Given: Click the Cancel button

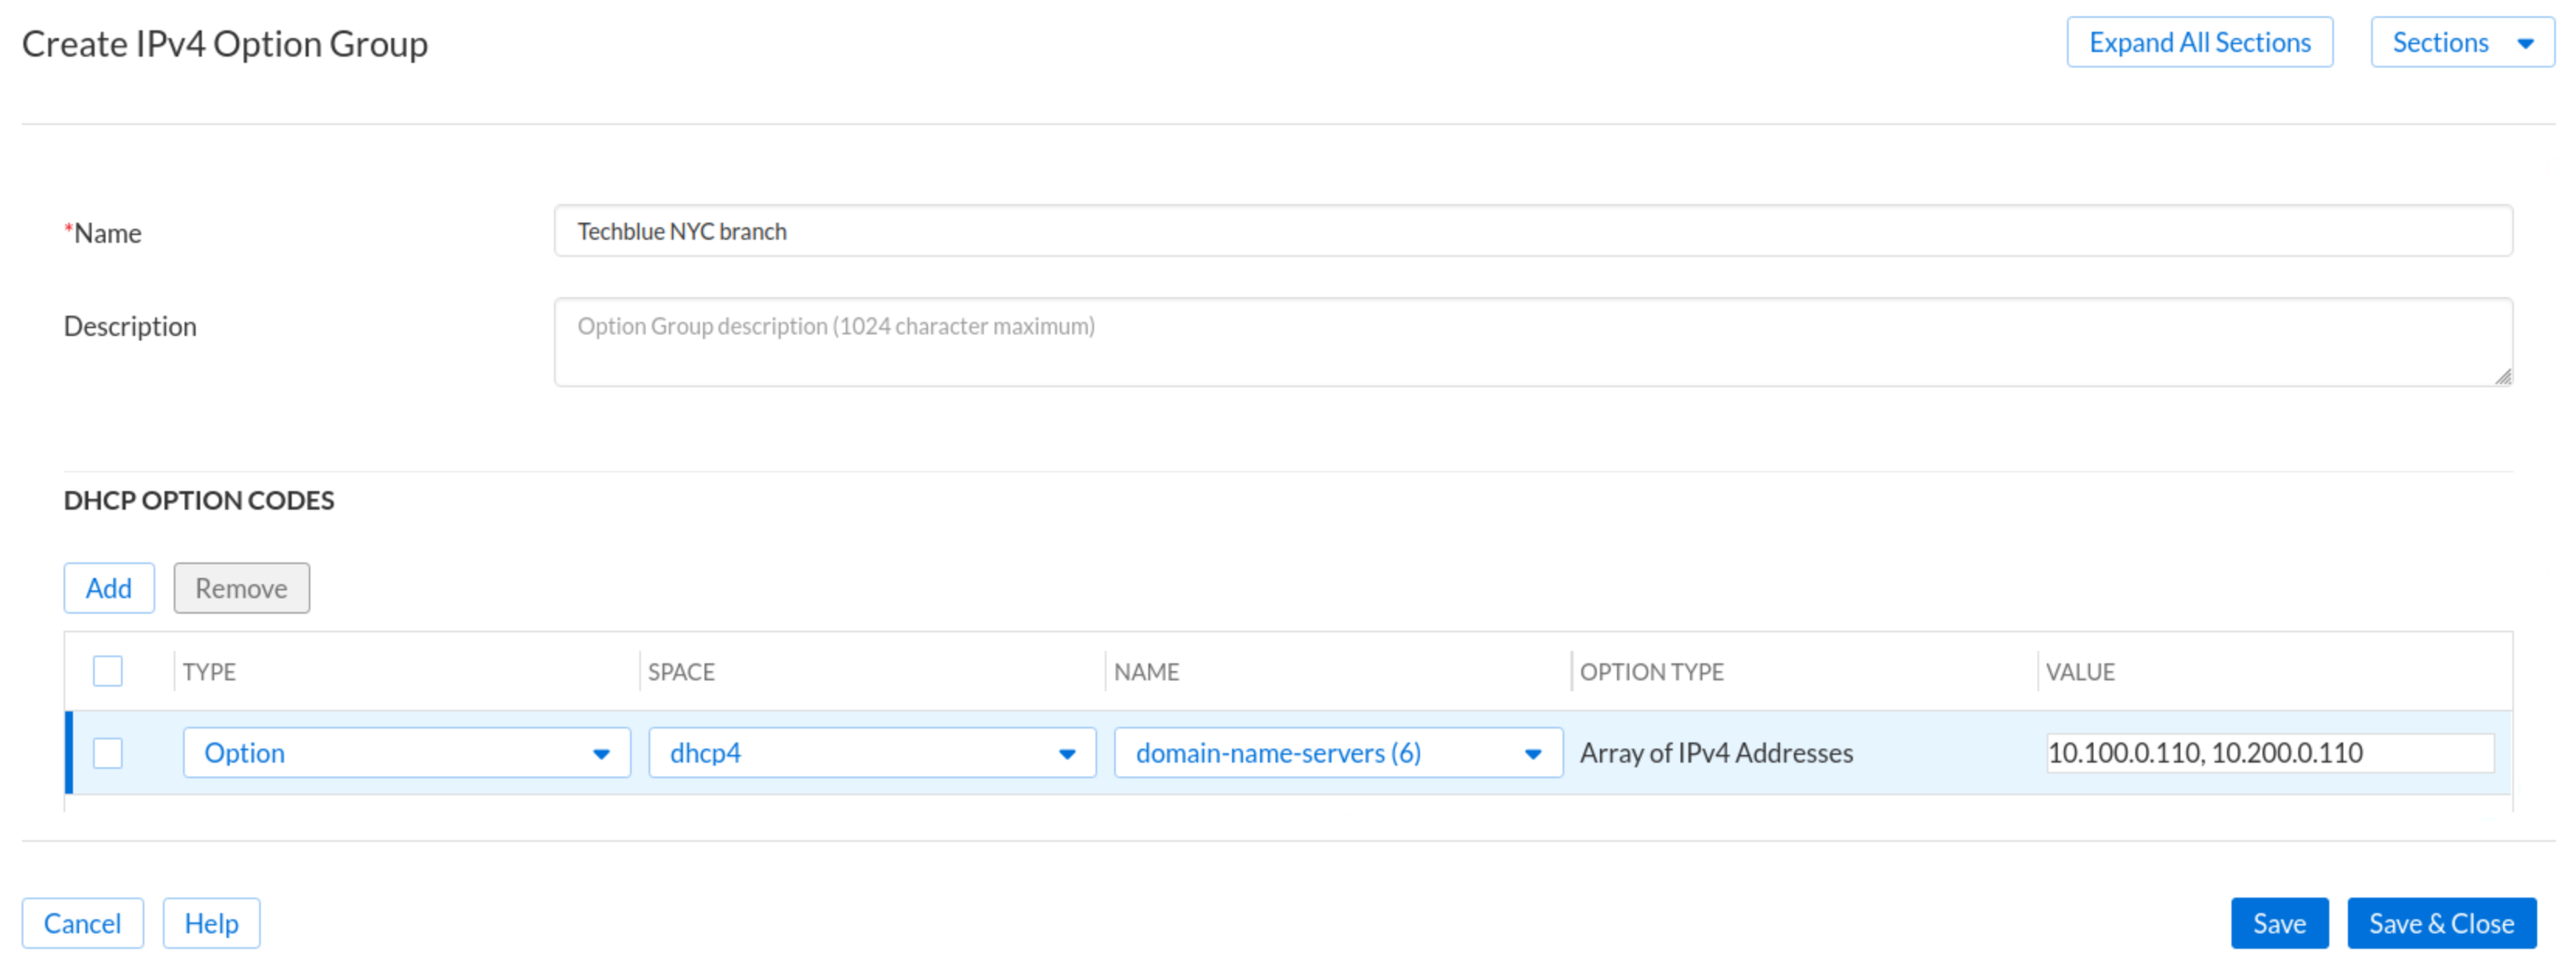Looking at the screenshot, I should [x=82, y=922].
